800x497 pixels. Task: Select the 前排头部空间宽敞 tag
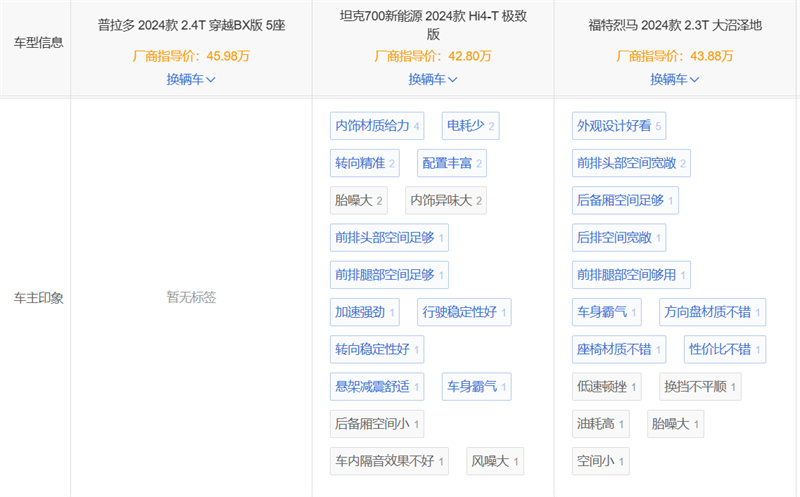(631, 163)
